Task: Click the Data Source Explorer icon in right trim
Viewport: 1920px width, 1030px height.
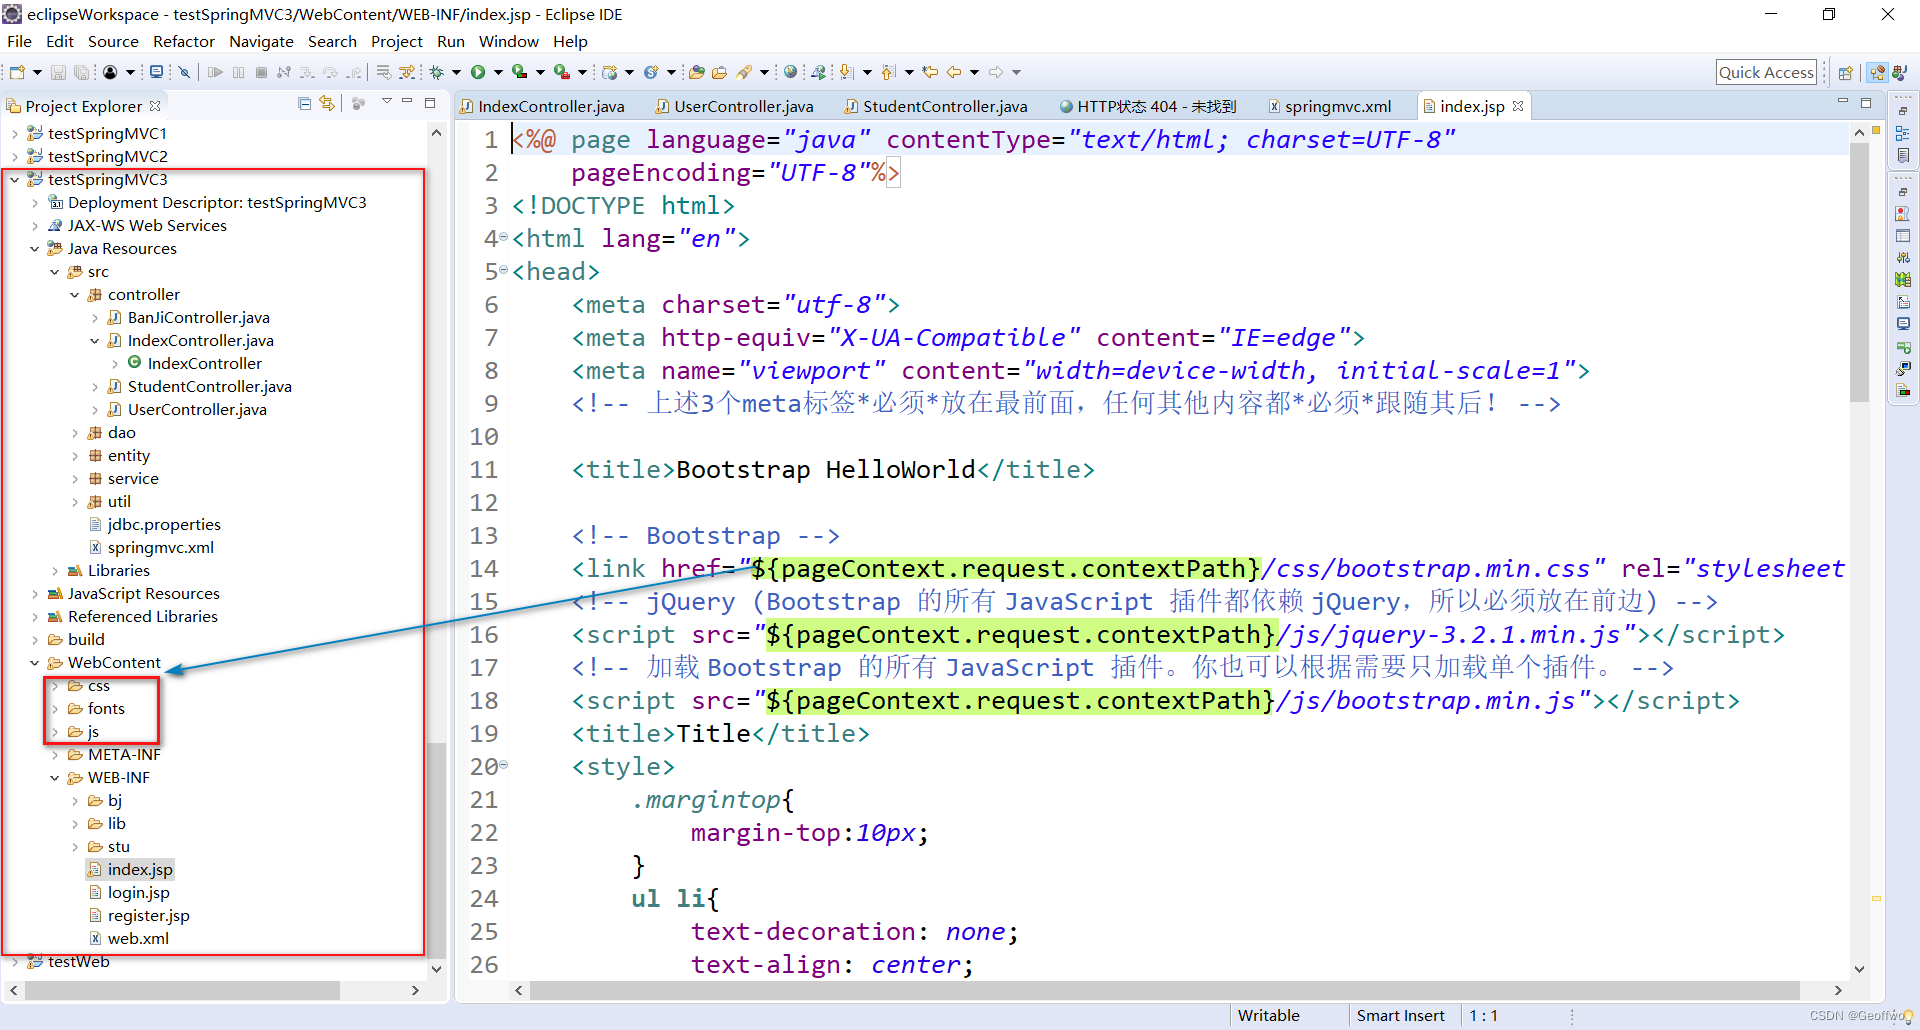Action: [x=1903, y=280]
